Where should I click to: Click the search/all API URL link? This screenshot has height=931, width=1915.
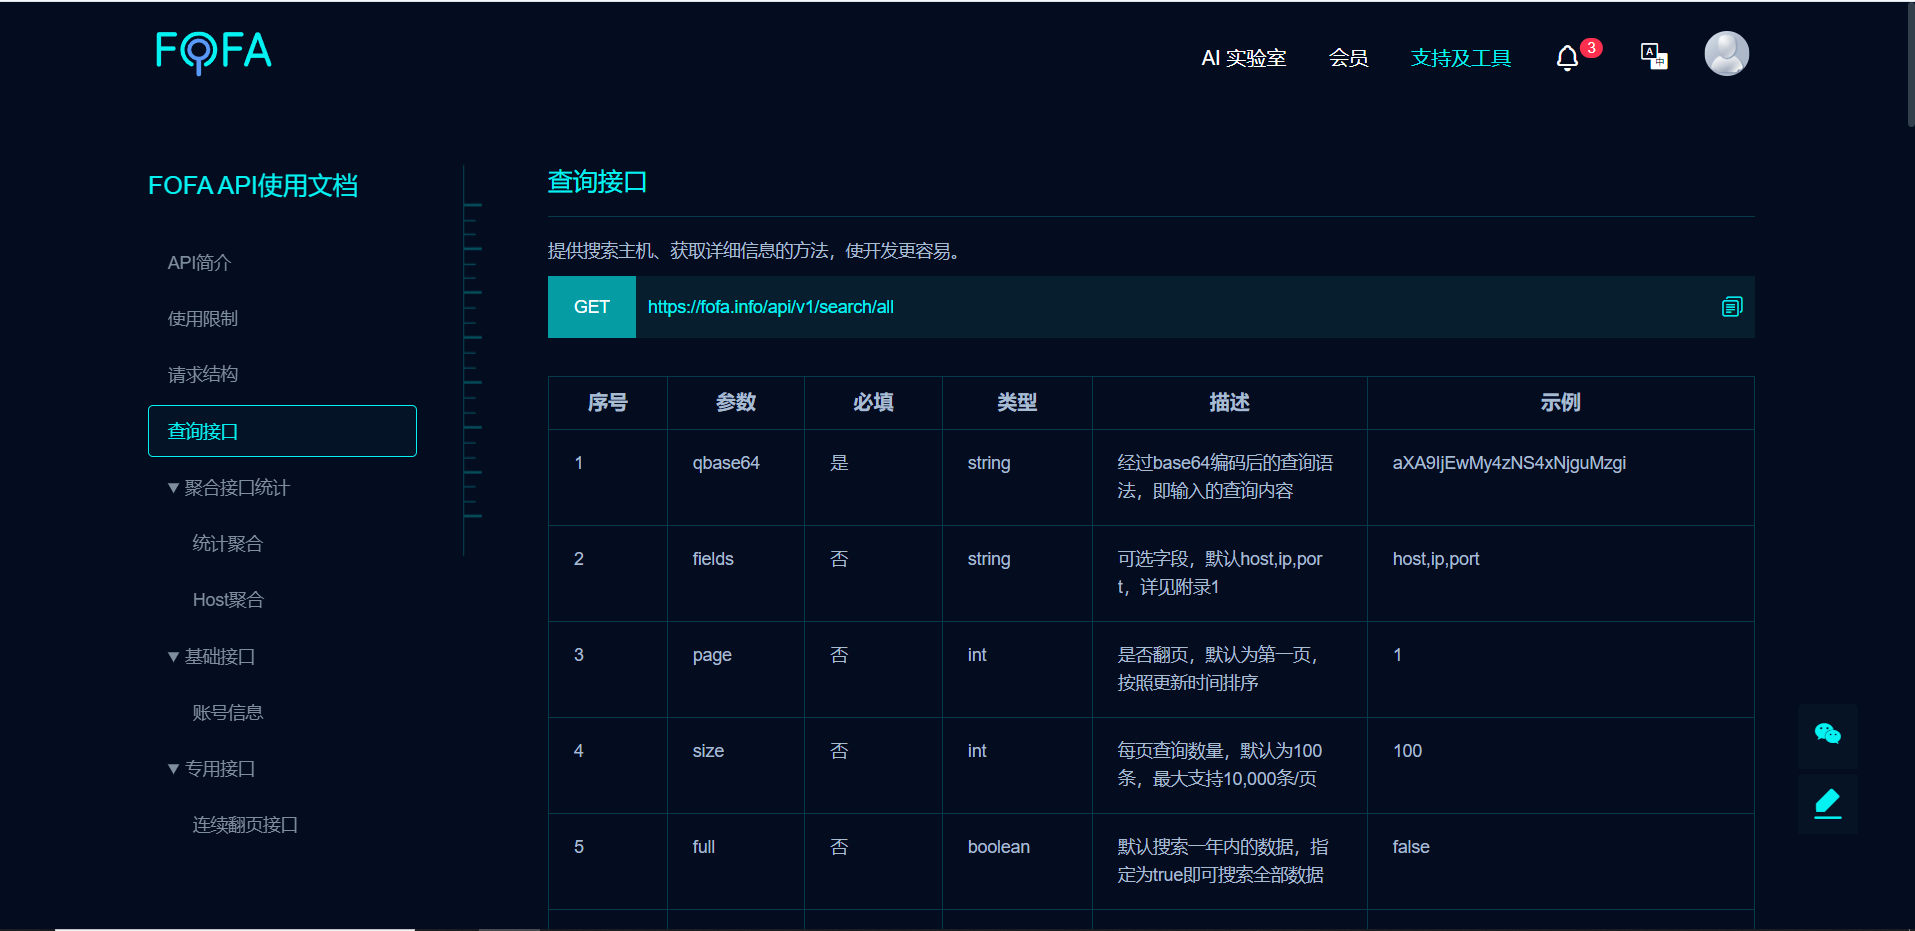point(770,307)
